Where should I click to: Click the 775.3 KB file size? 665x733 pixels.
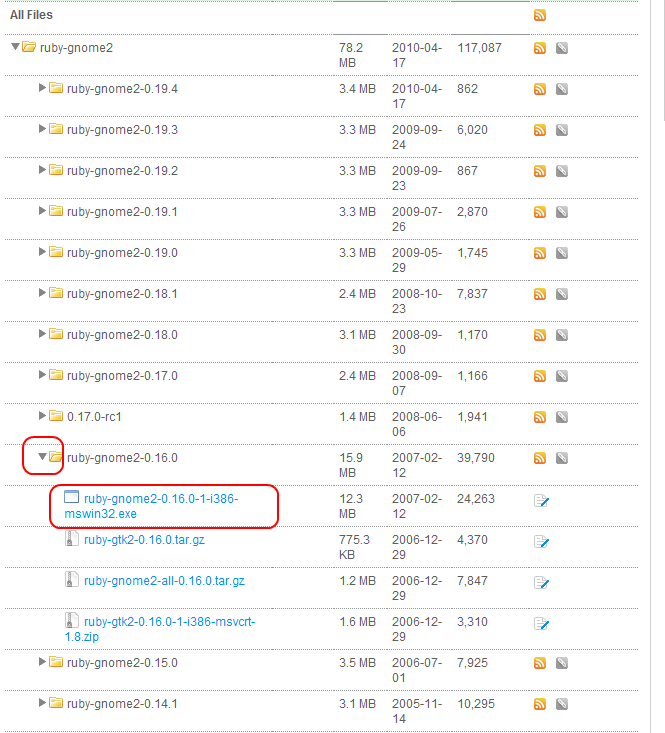point(355,547)
